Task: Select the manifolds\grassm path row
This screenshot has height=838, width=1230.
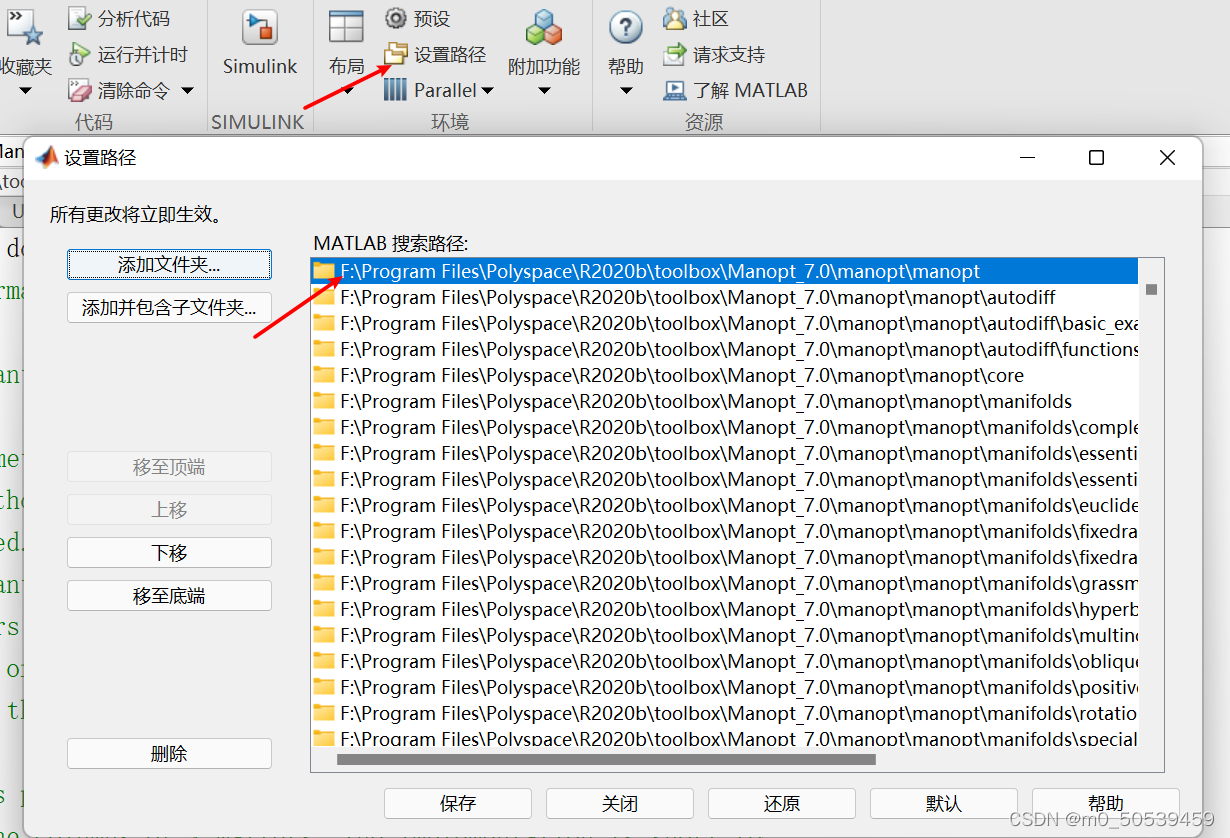Action: coord(725,583)
